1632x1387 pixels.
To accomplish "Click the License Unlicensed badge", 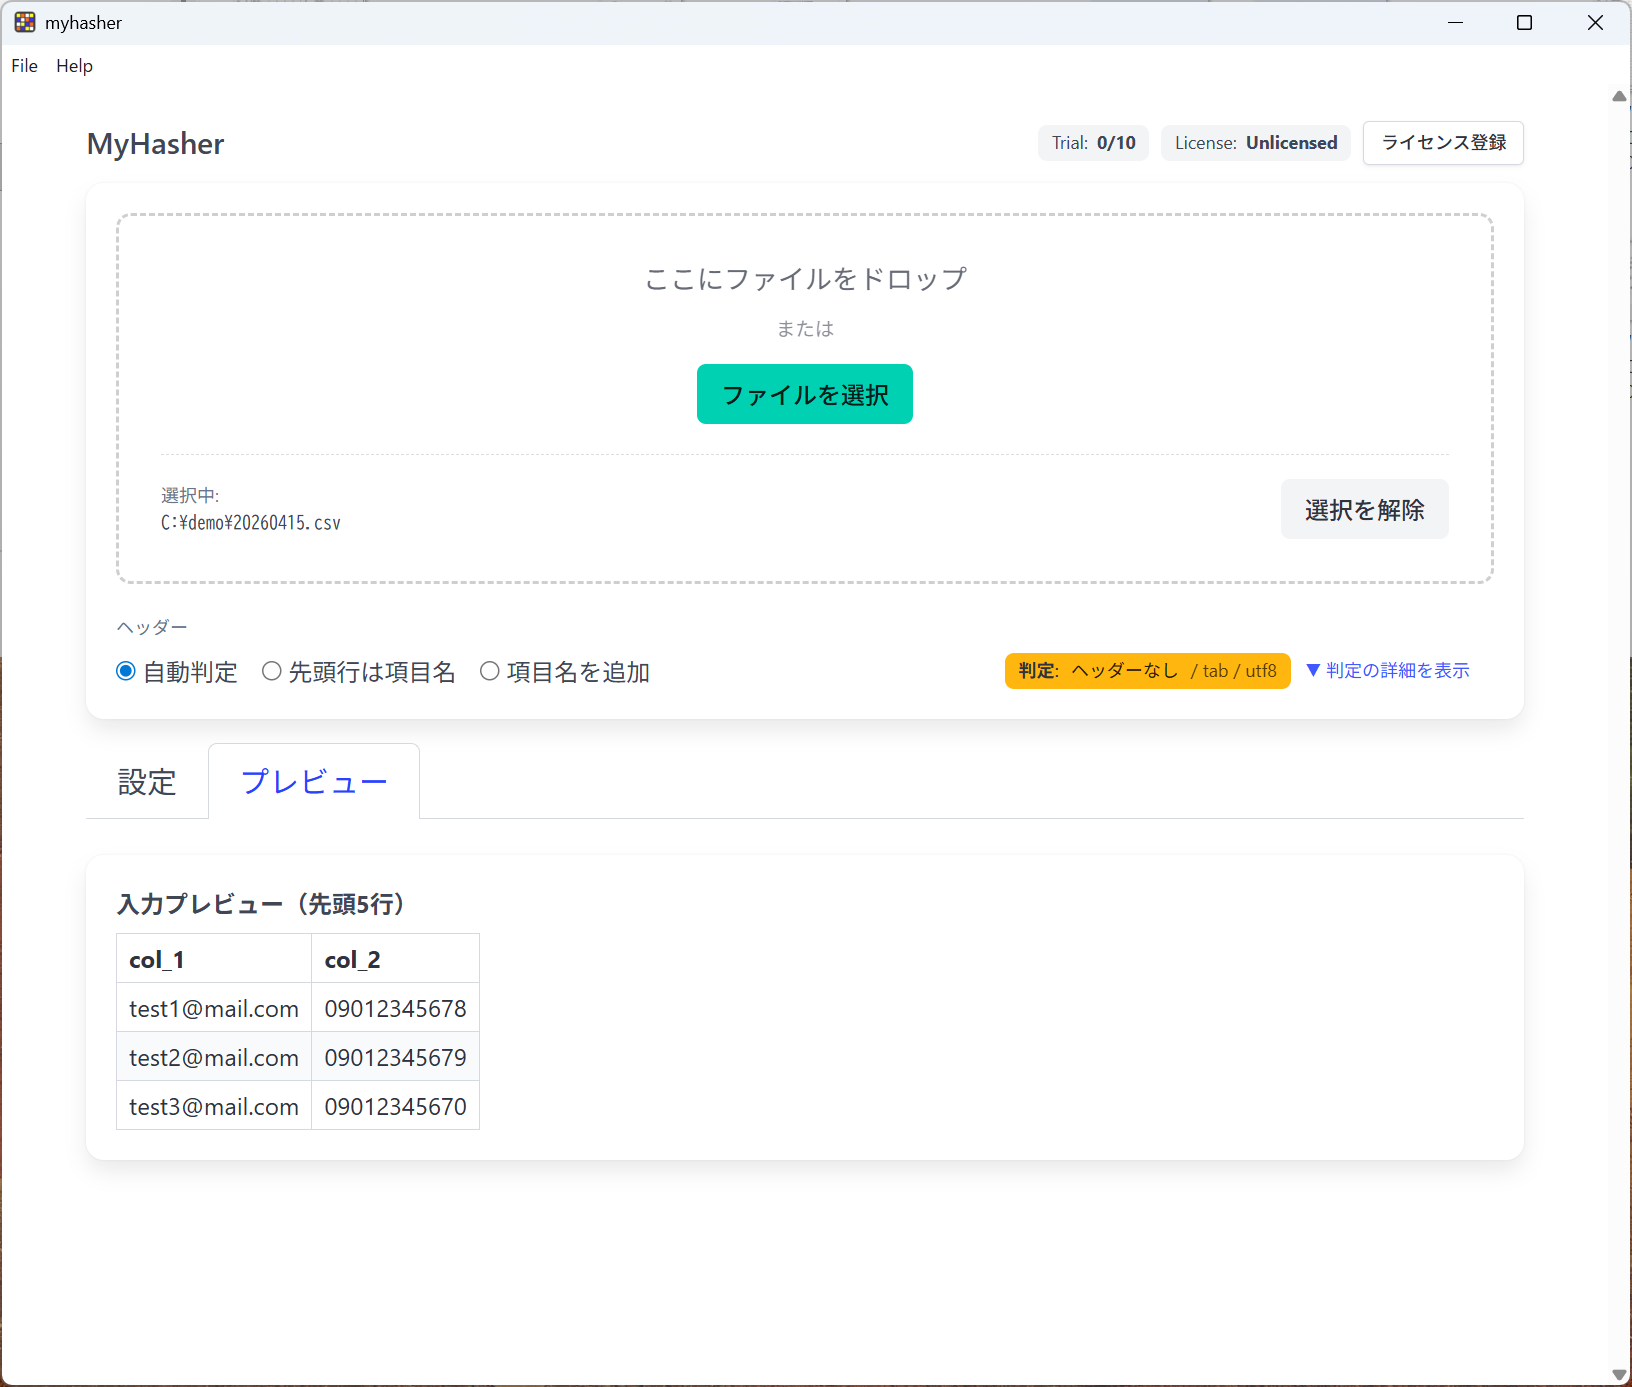I will click(1256, 143).
